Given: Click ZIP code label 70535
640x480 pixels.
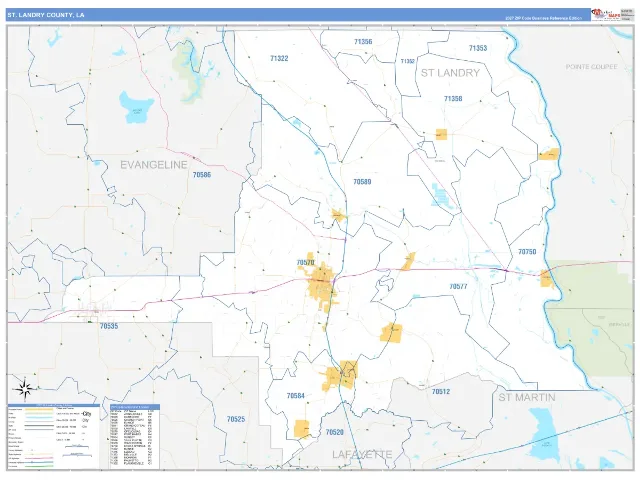Looking at the screenshot, I should (109, 326).
